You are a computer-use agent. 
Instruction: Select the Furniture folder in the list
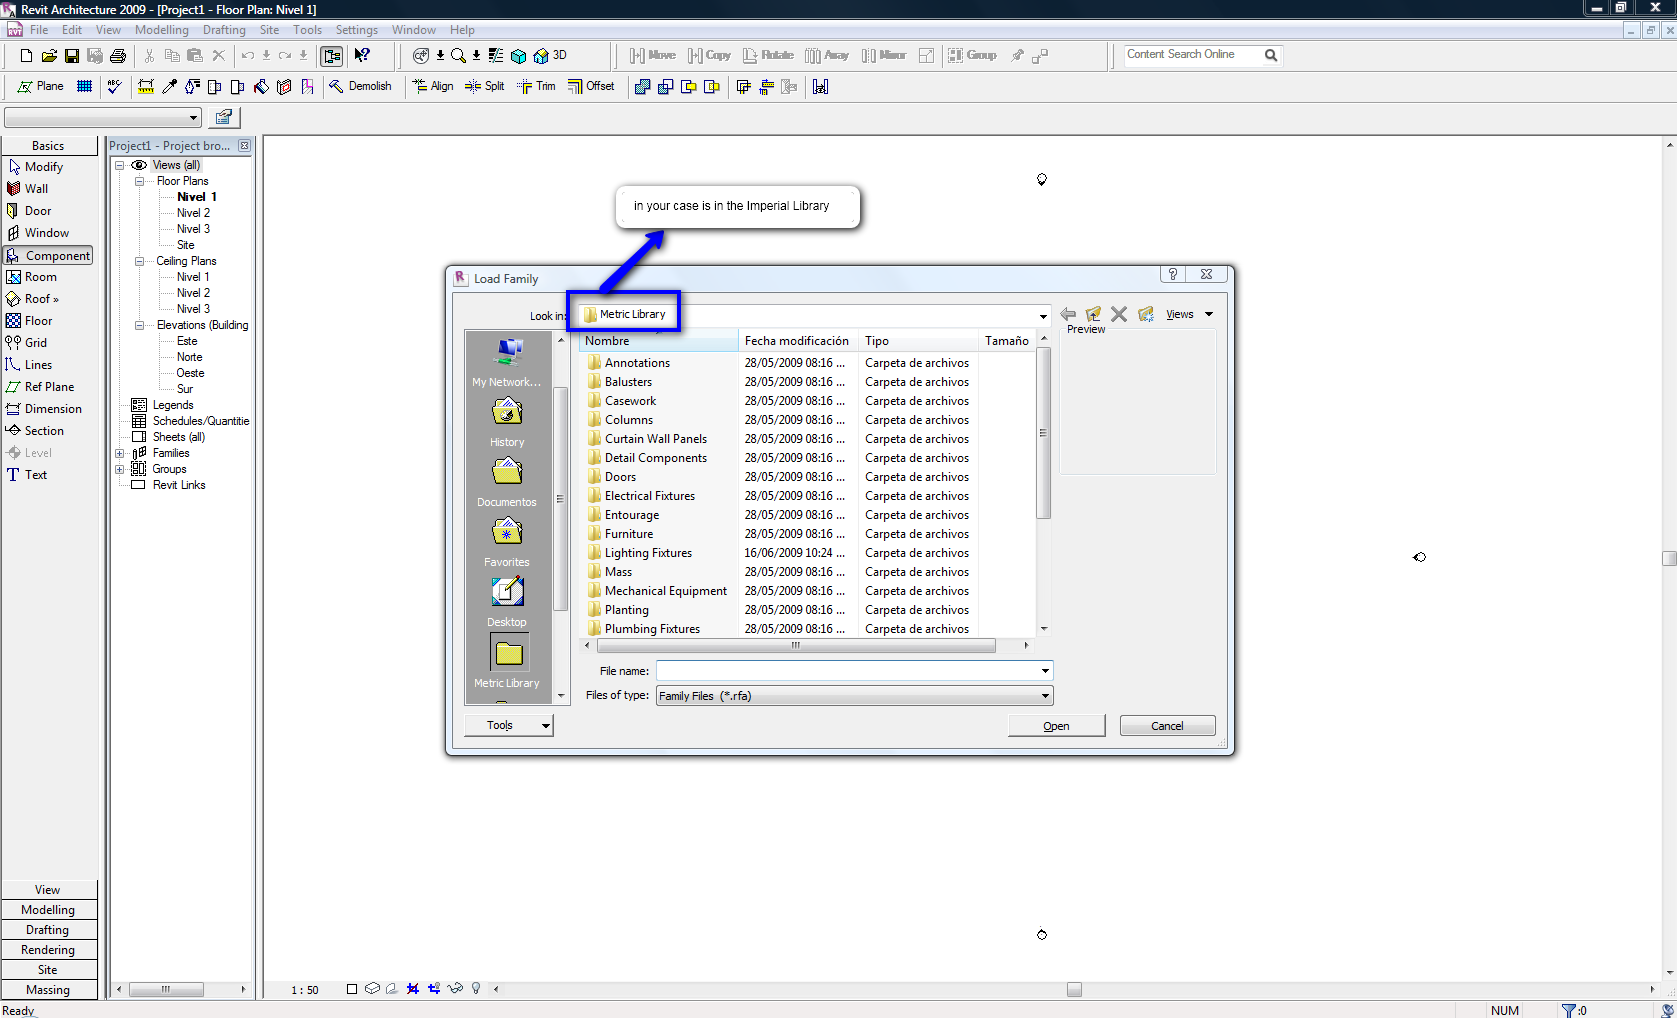(x=628, y=534)
